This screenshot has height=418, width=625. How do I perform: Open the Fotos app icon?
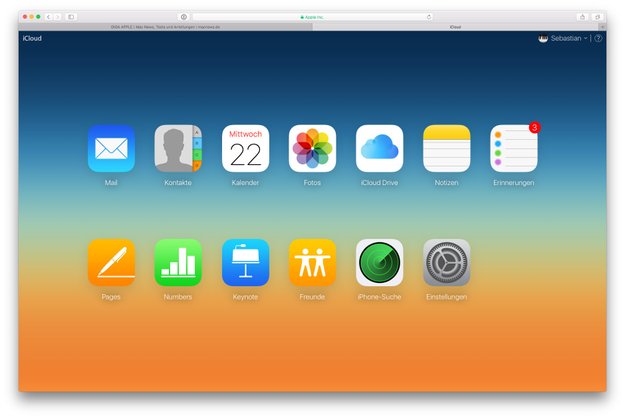pos(312,148)
